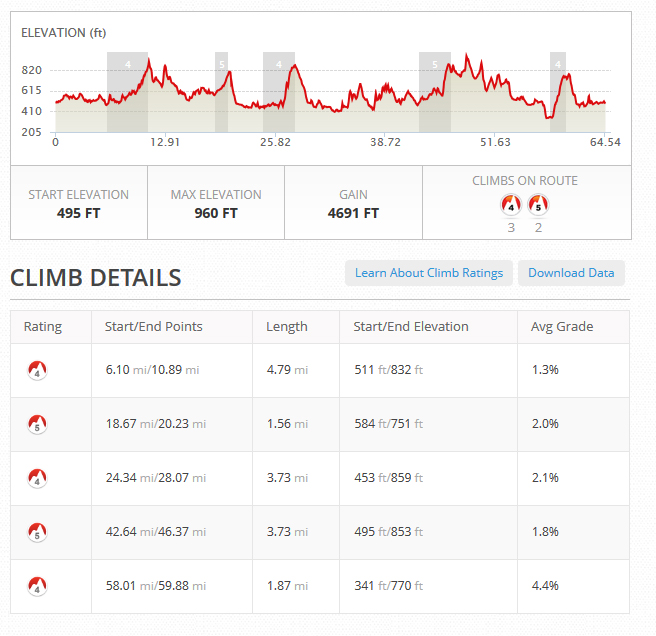Image resolution: width=656 pixels, height=636 pixels.
Task: Click the Download Data button
Action: pos(571,273)
